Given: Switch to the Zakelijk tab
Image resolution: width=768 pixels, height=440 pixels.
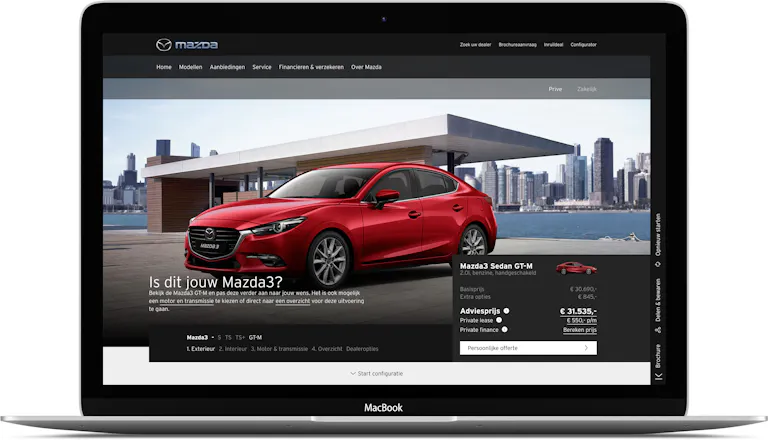Looking at the screenshot, I should point(587,89).
